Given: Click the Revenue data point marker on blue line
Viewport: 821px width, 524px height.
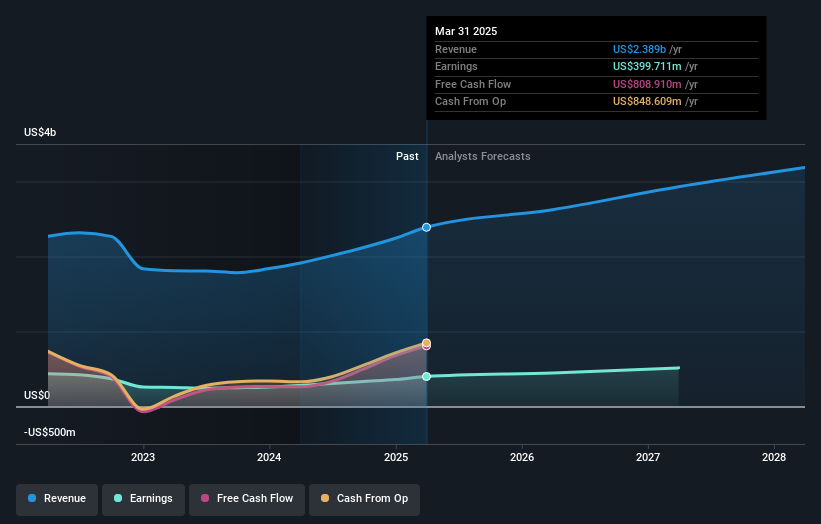Looking at the screenshot, I should [427, 227].
